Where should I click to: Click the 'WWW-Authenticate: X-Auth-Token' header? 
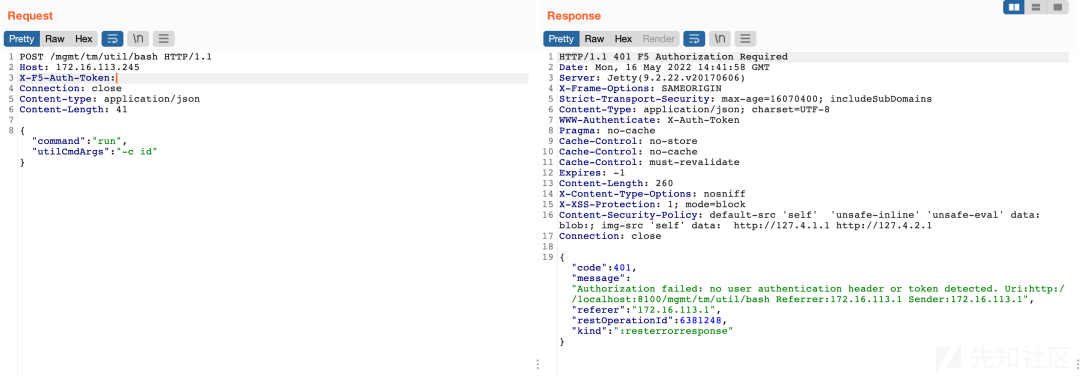point(649,120)
